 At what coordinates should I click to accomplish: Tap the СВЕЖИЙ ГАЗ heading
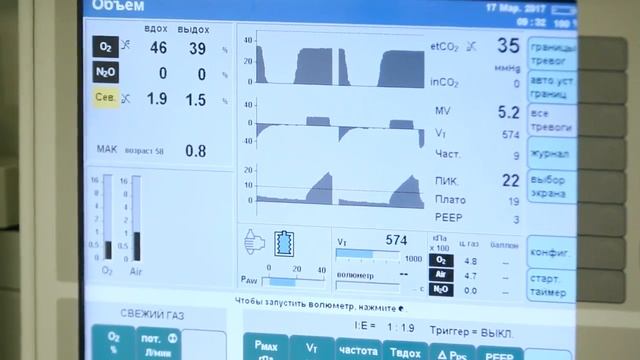(x=152, y=314)
